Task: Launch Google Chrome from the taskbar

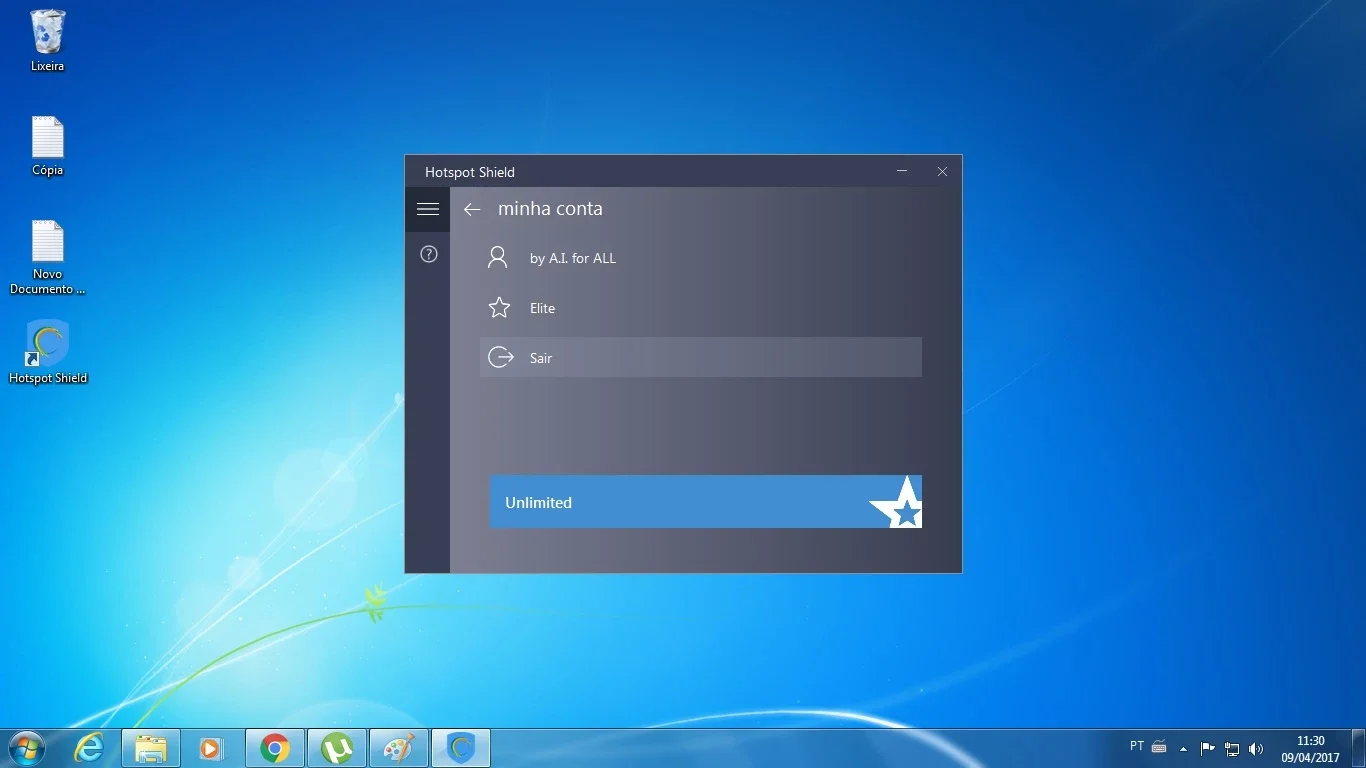Action: coord(275,748)
